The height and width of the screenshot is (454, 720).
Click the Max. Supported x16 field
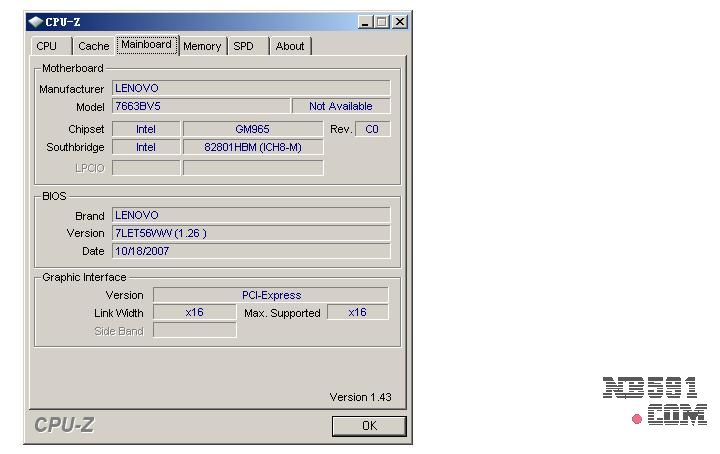[x=357, y=312]
